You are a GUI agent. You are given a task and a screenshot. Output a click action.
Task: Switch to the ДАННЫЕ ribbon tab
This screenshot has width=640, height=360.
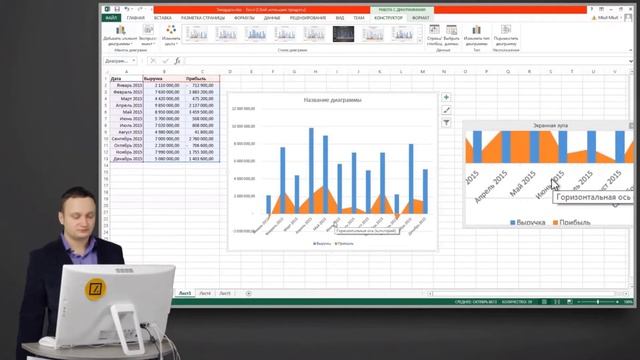[272, 18]
